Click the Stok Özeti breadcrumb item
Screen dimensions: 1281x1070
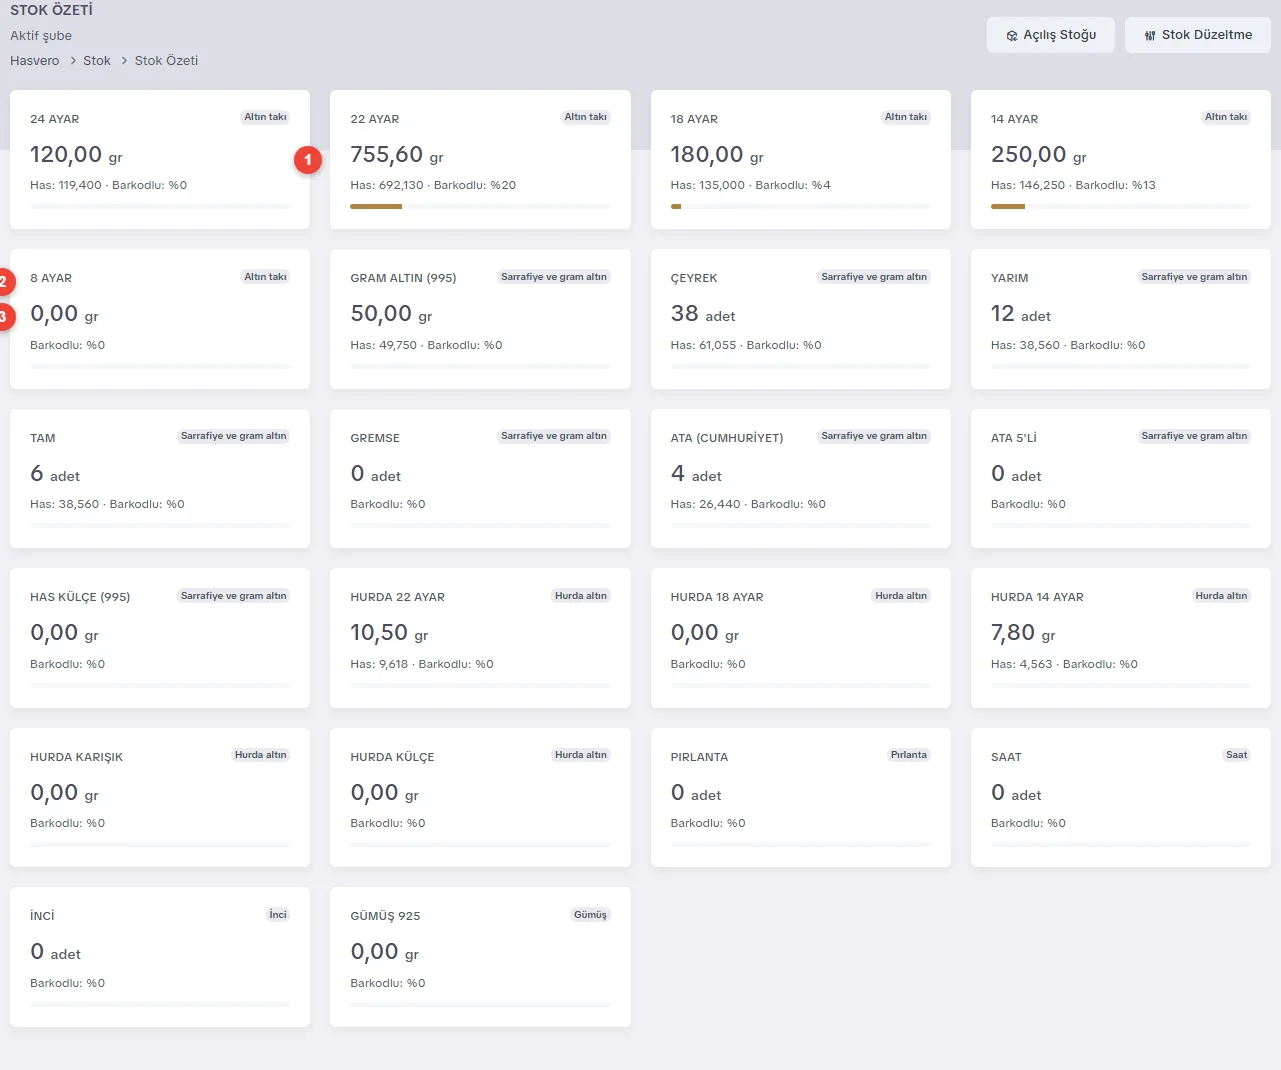click(167, 61)
